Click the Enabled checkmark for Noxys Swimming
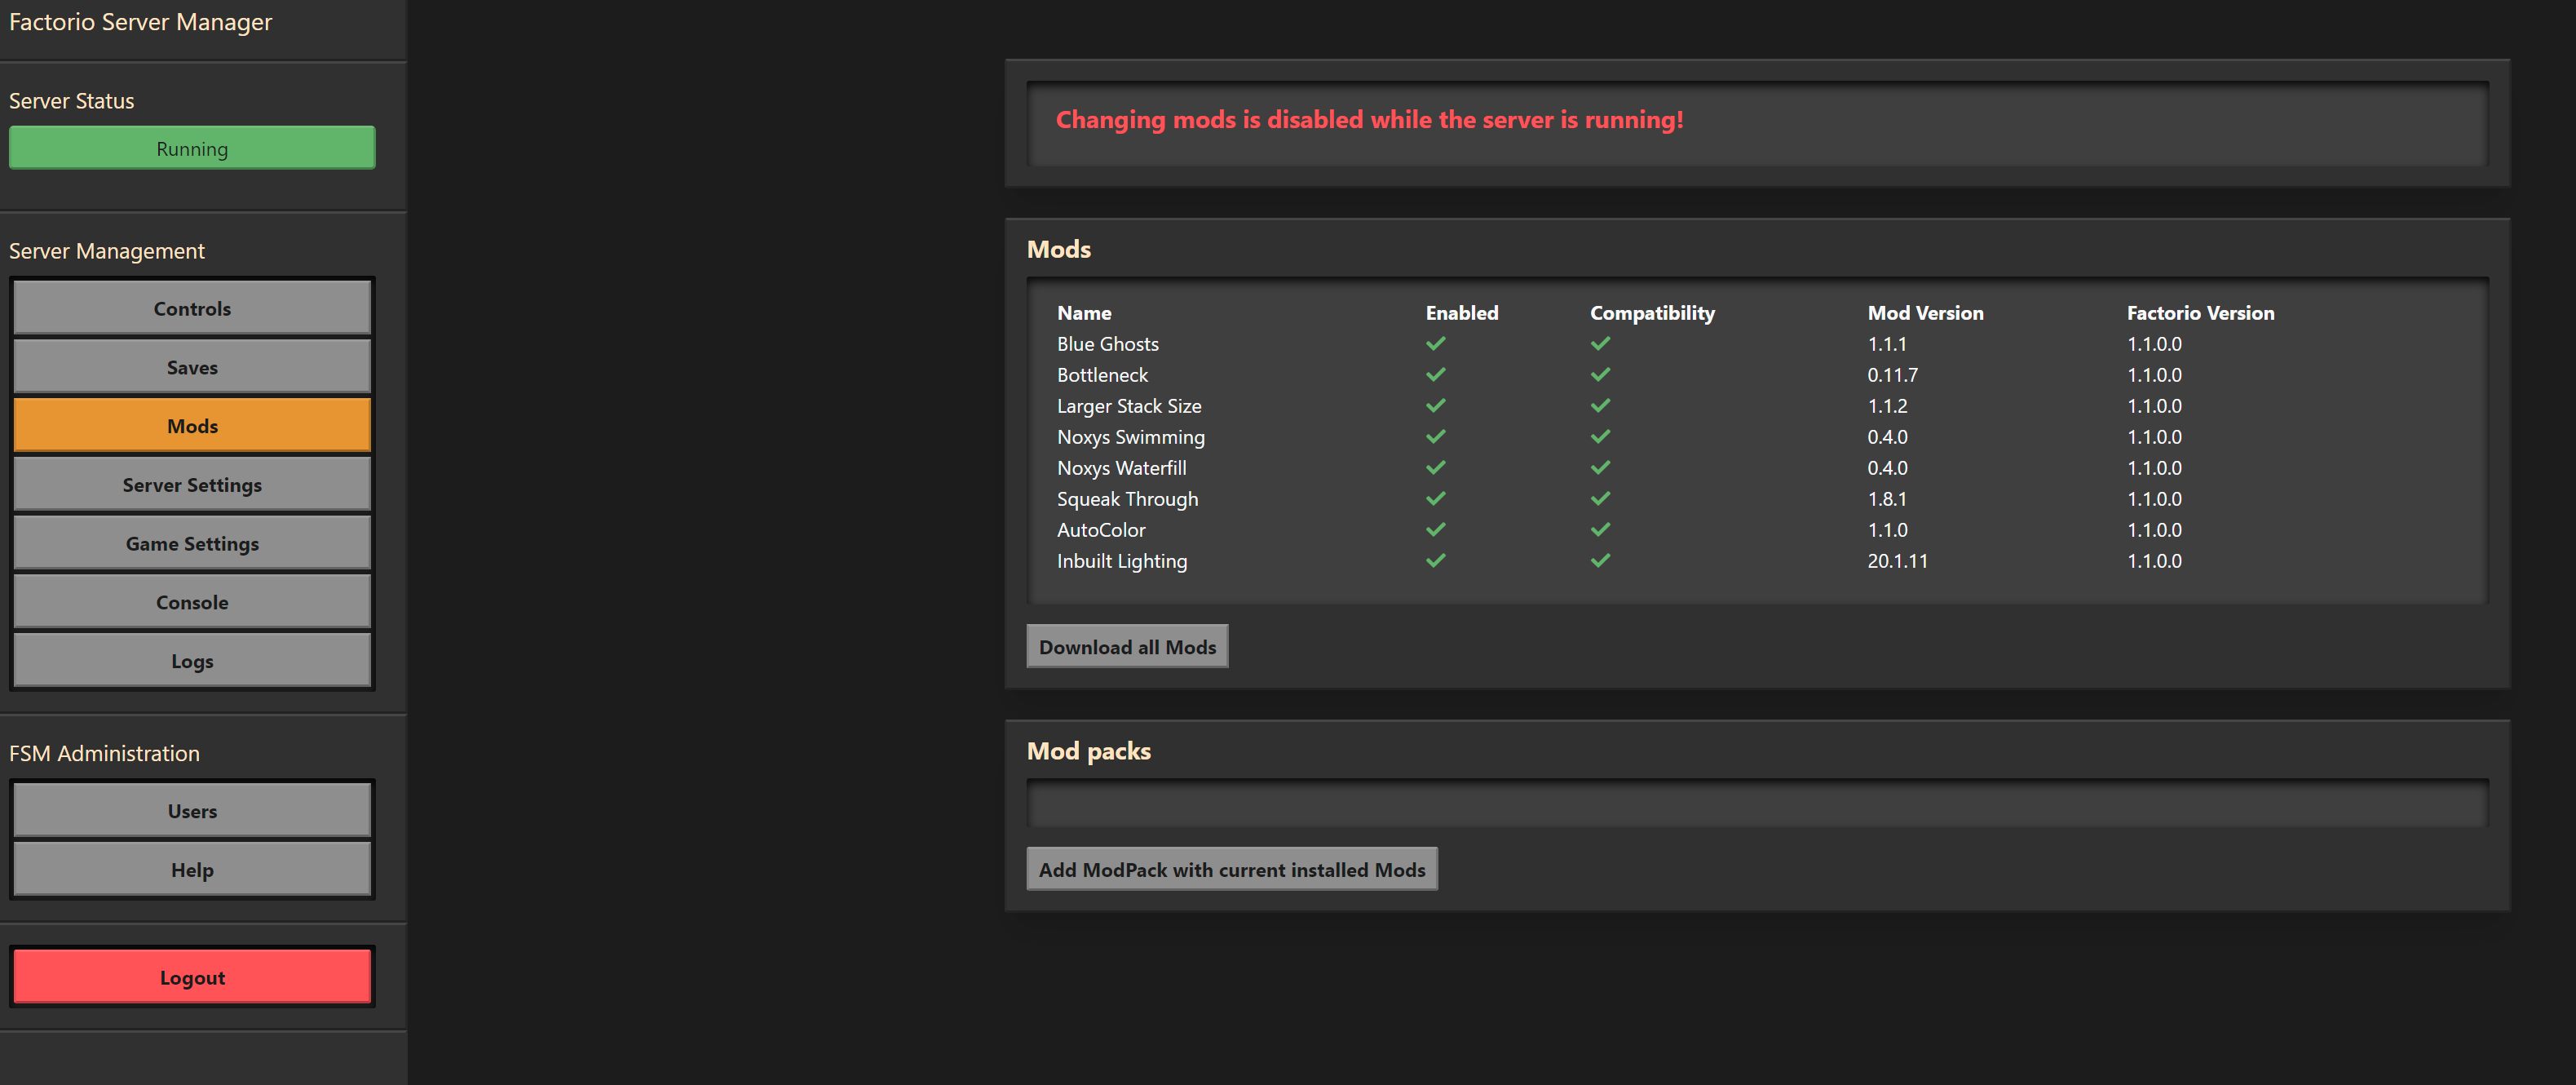Viewport: 2576px width, 1085px height. [1435, 436]
